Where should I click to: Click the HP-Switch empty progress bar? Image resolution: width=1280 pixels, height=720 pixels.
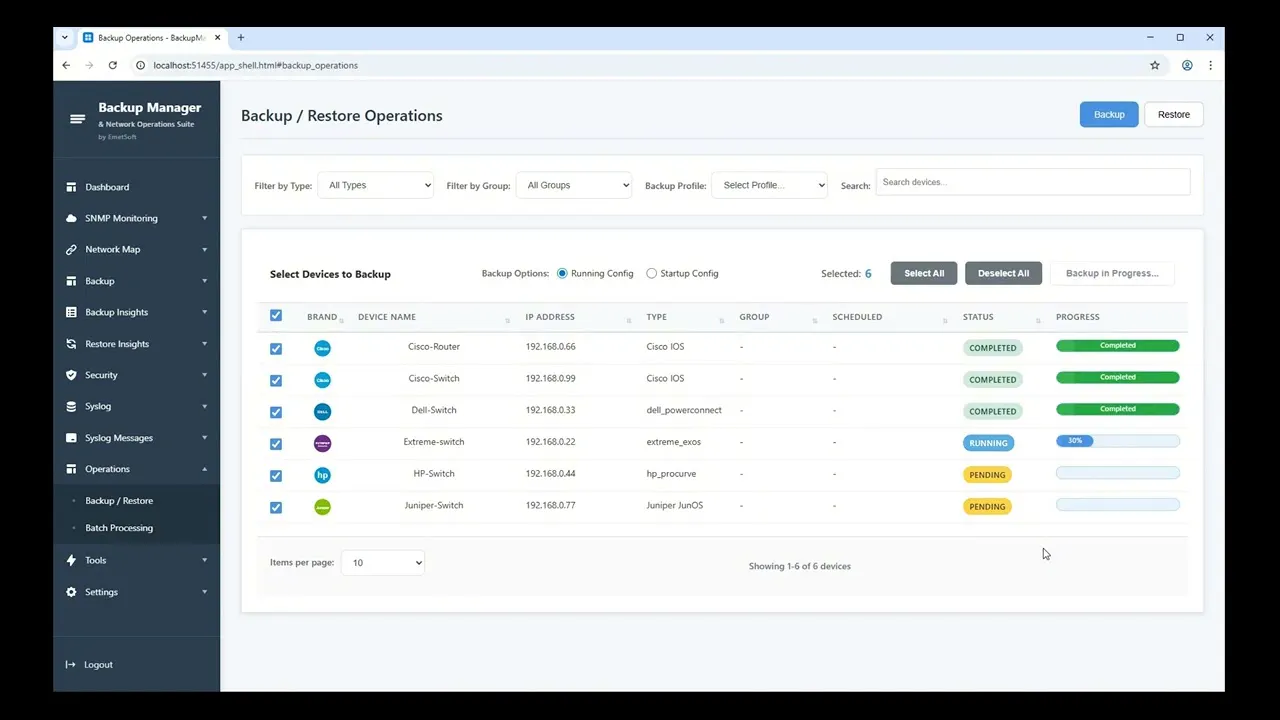pyautogui.click(x=1118, y=473)
